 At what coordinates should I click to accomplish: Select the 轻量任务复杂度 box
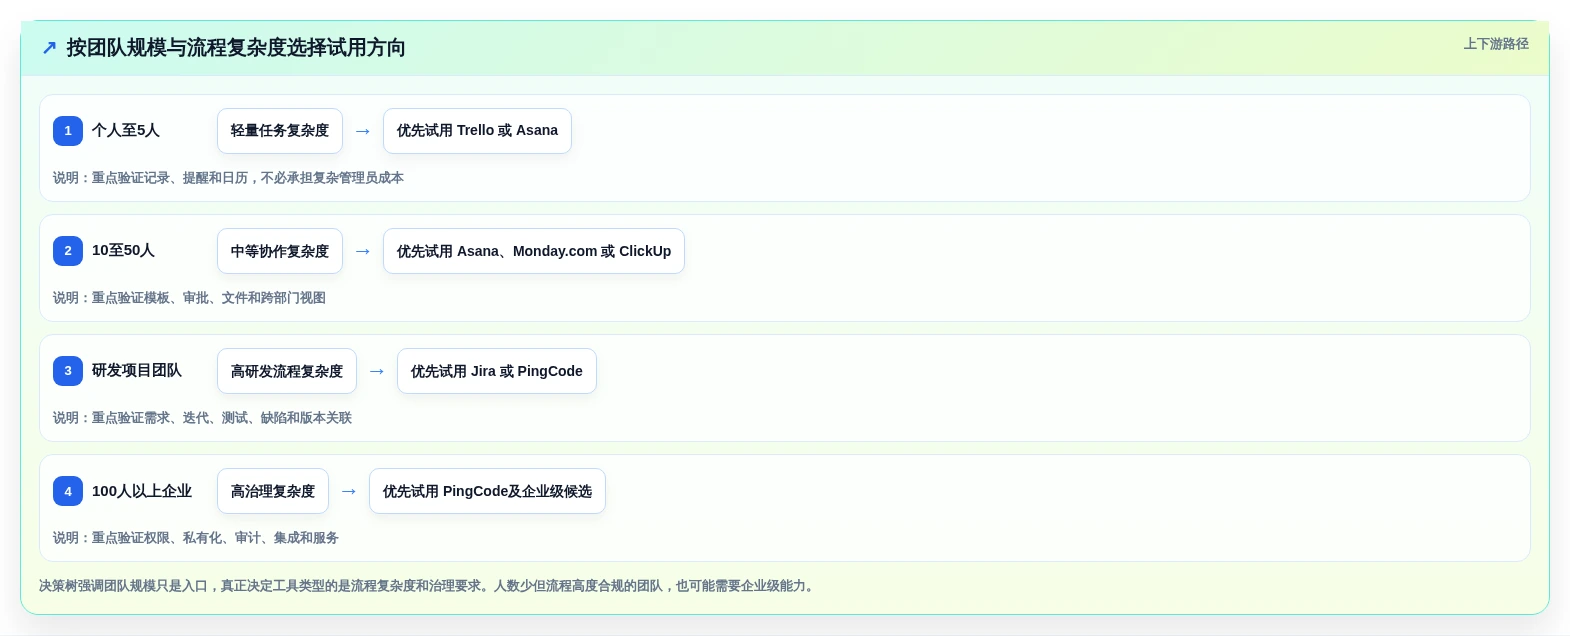pos(280,131)
